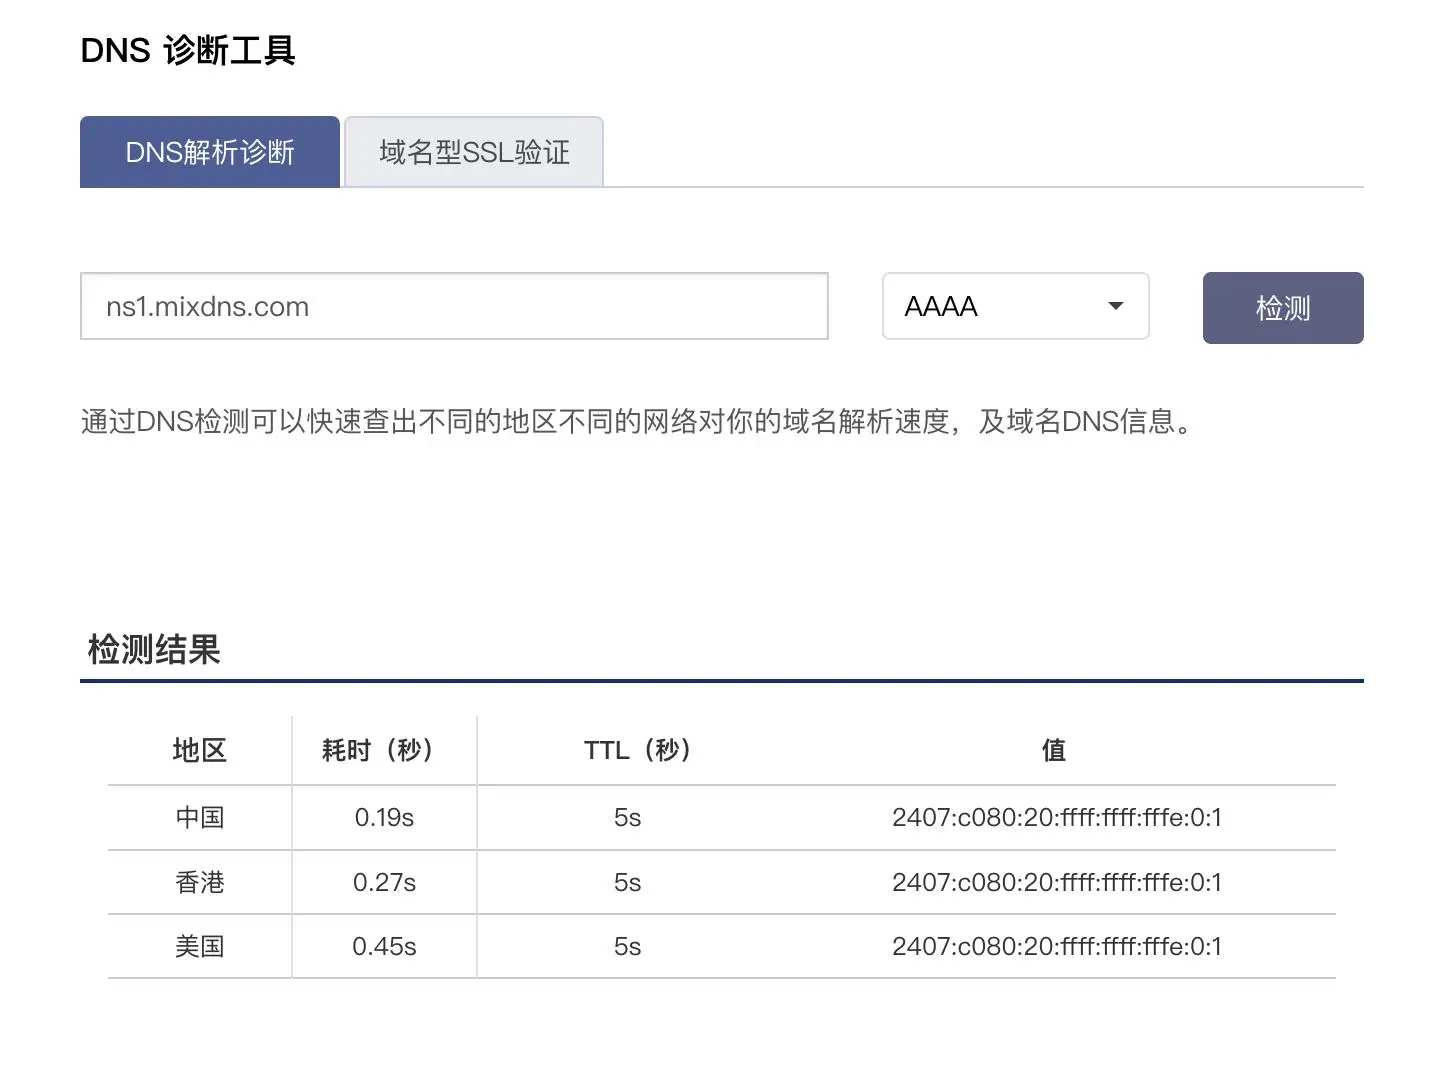Click the 检测结果 section heading
Screen dimensions: 1446x1068
click(154, 649)
